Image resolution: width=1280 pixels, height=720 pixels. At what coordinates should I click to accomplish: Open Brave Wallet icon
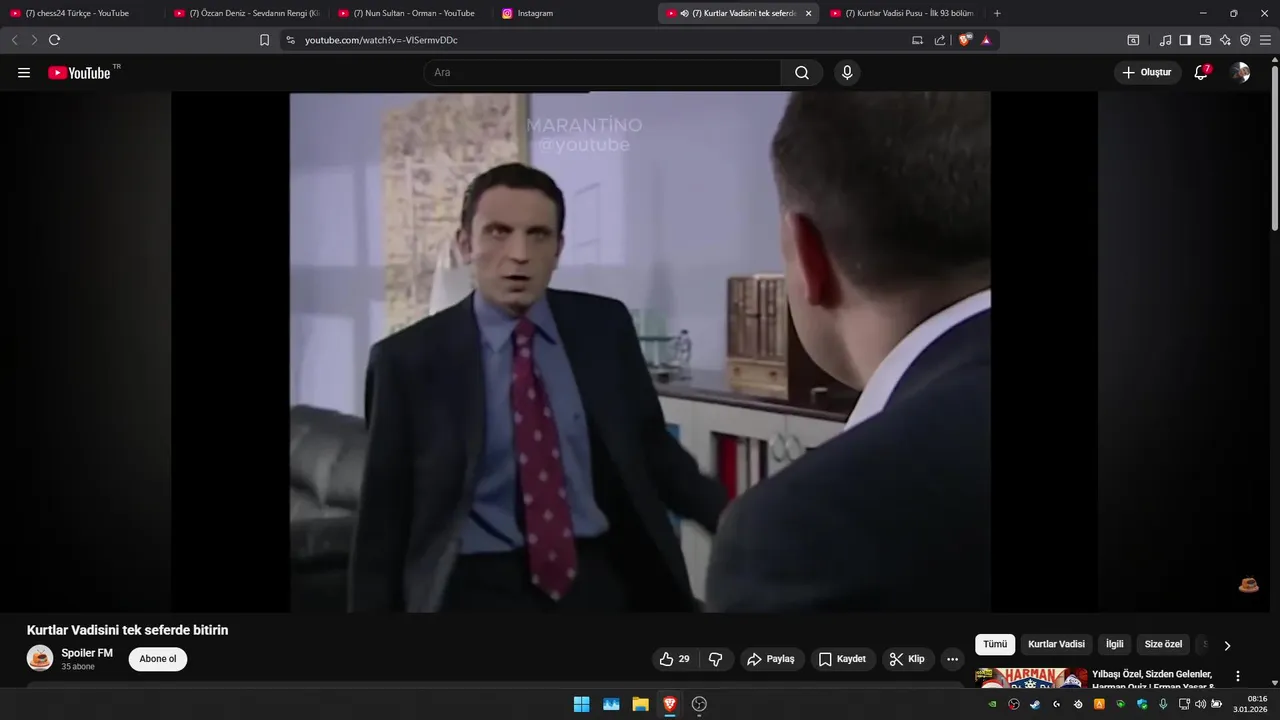tap(1205, 40)
